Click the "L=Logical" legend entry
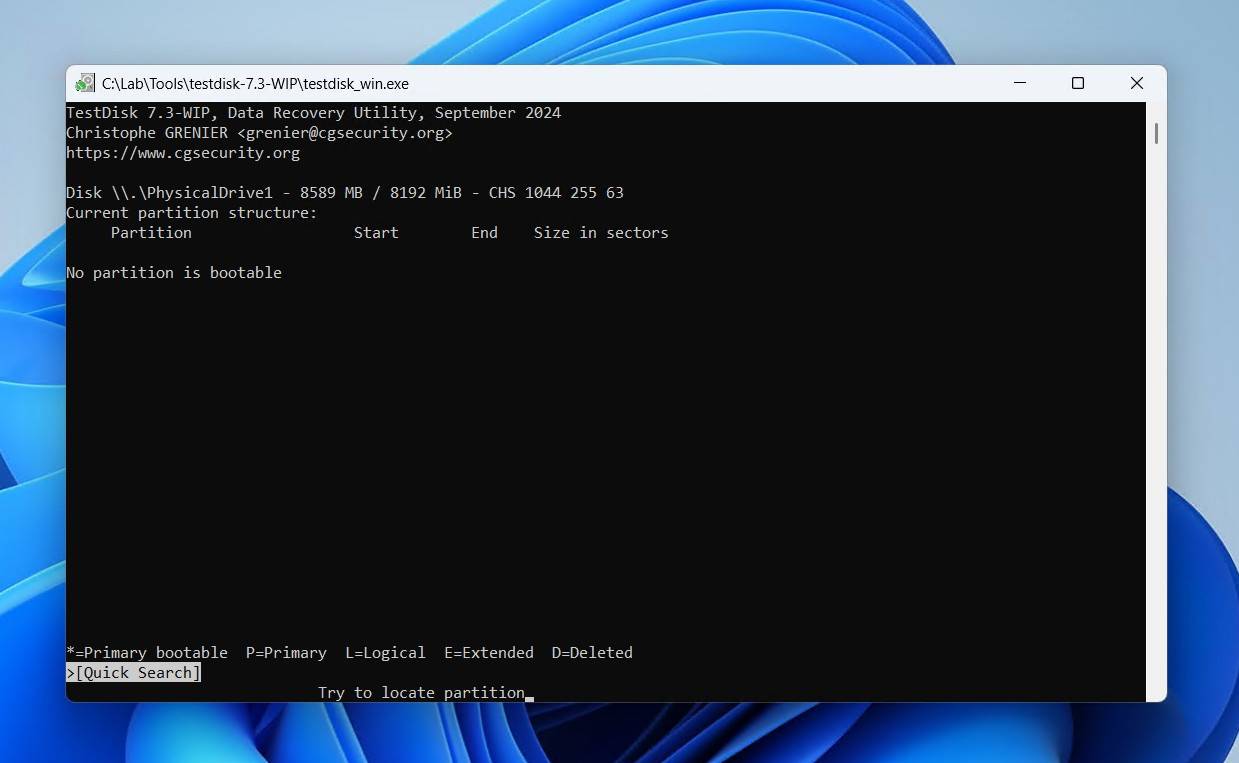Image resolution: width=1239 pixels, height=763 pixels. (x=385, y=653)
